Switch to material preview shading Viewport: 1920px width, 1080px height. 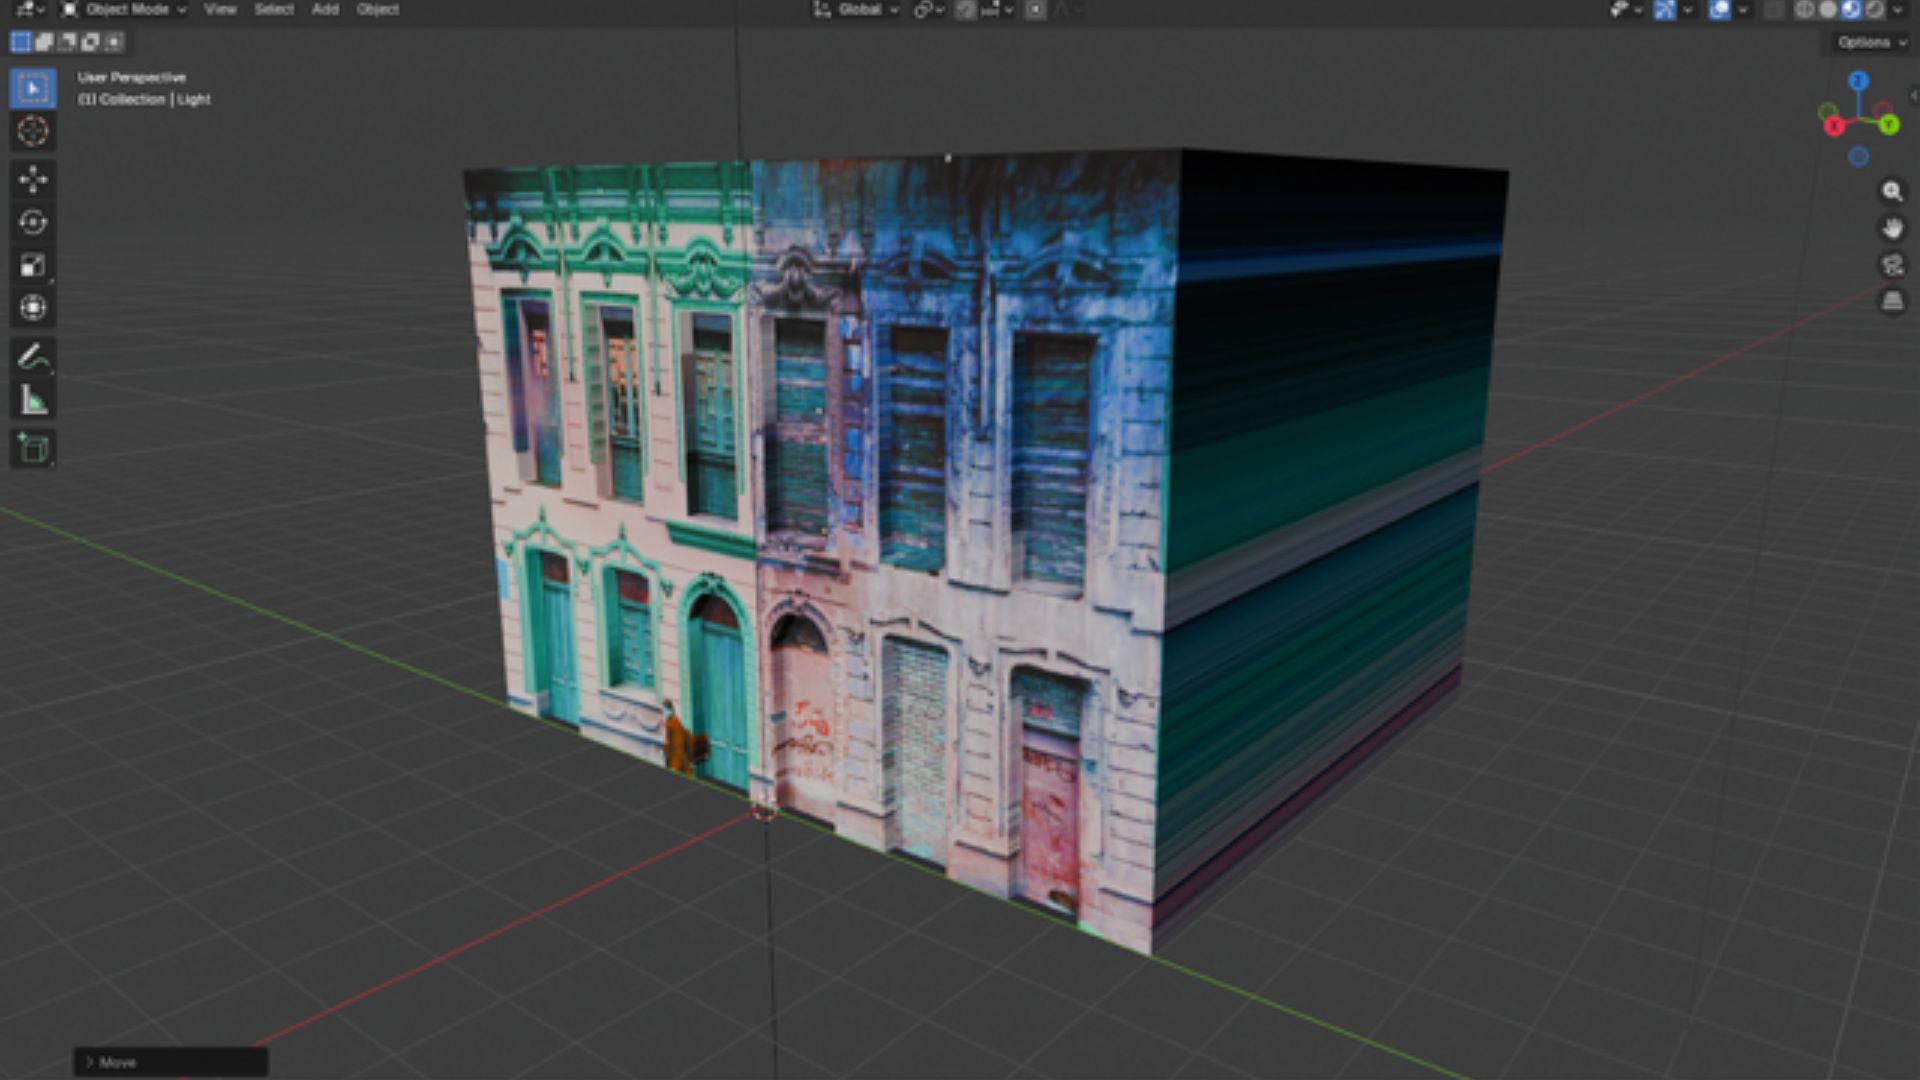pyautogui.click(x=1851, y=10)
